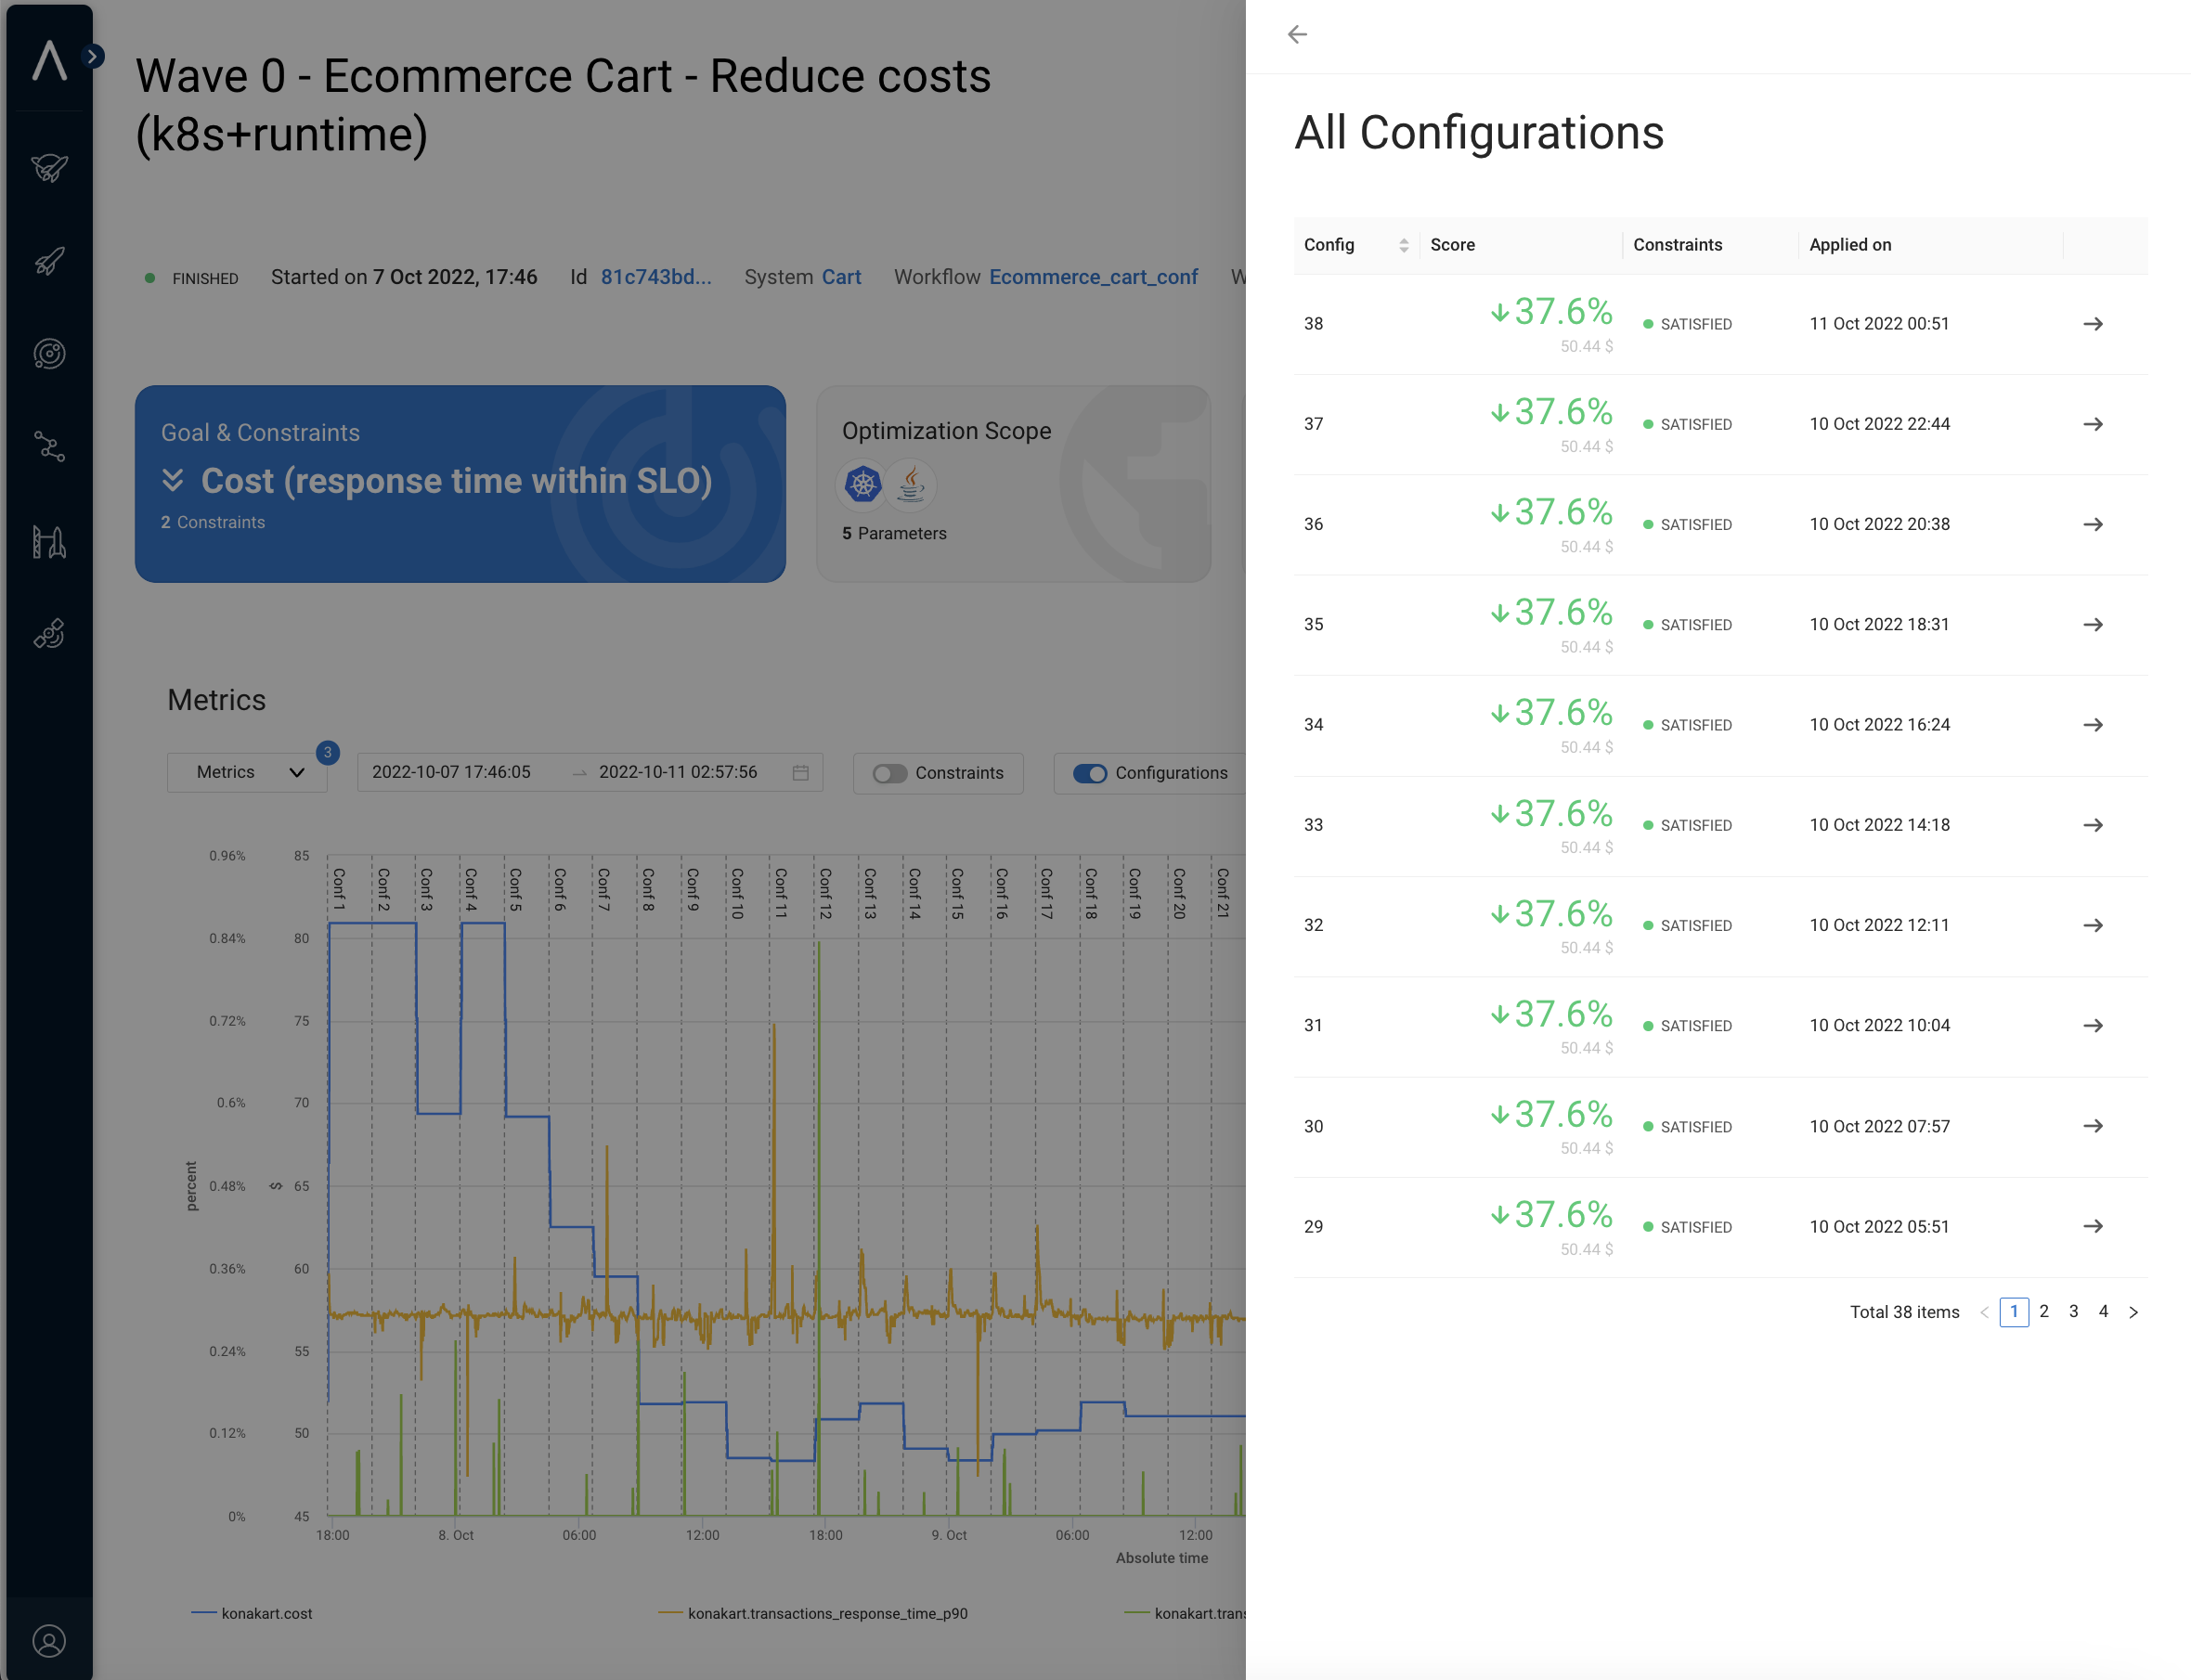The image size is (2191, 1680).
Task: Open the Metrics dropdown selector
Action: coord(247,773)
